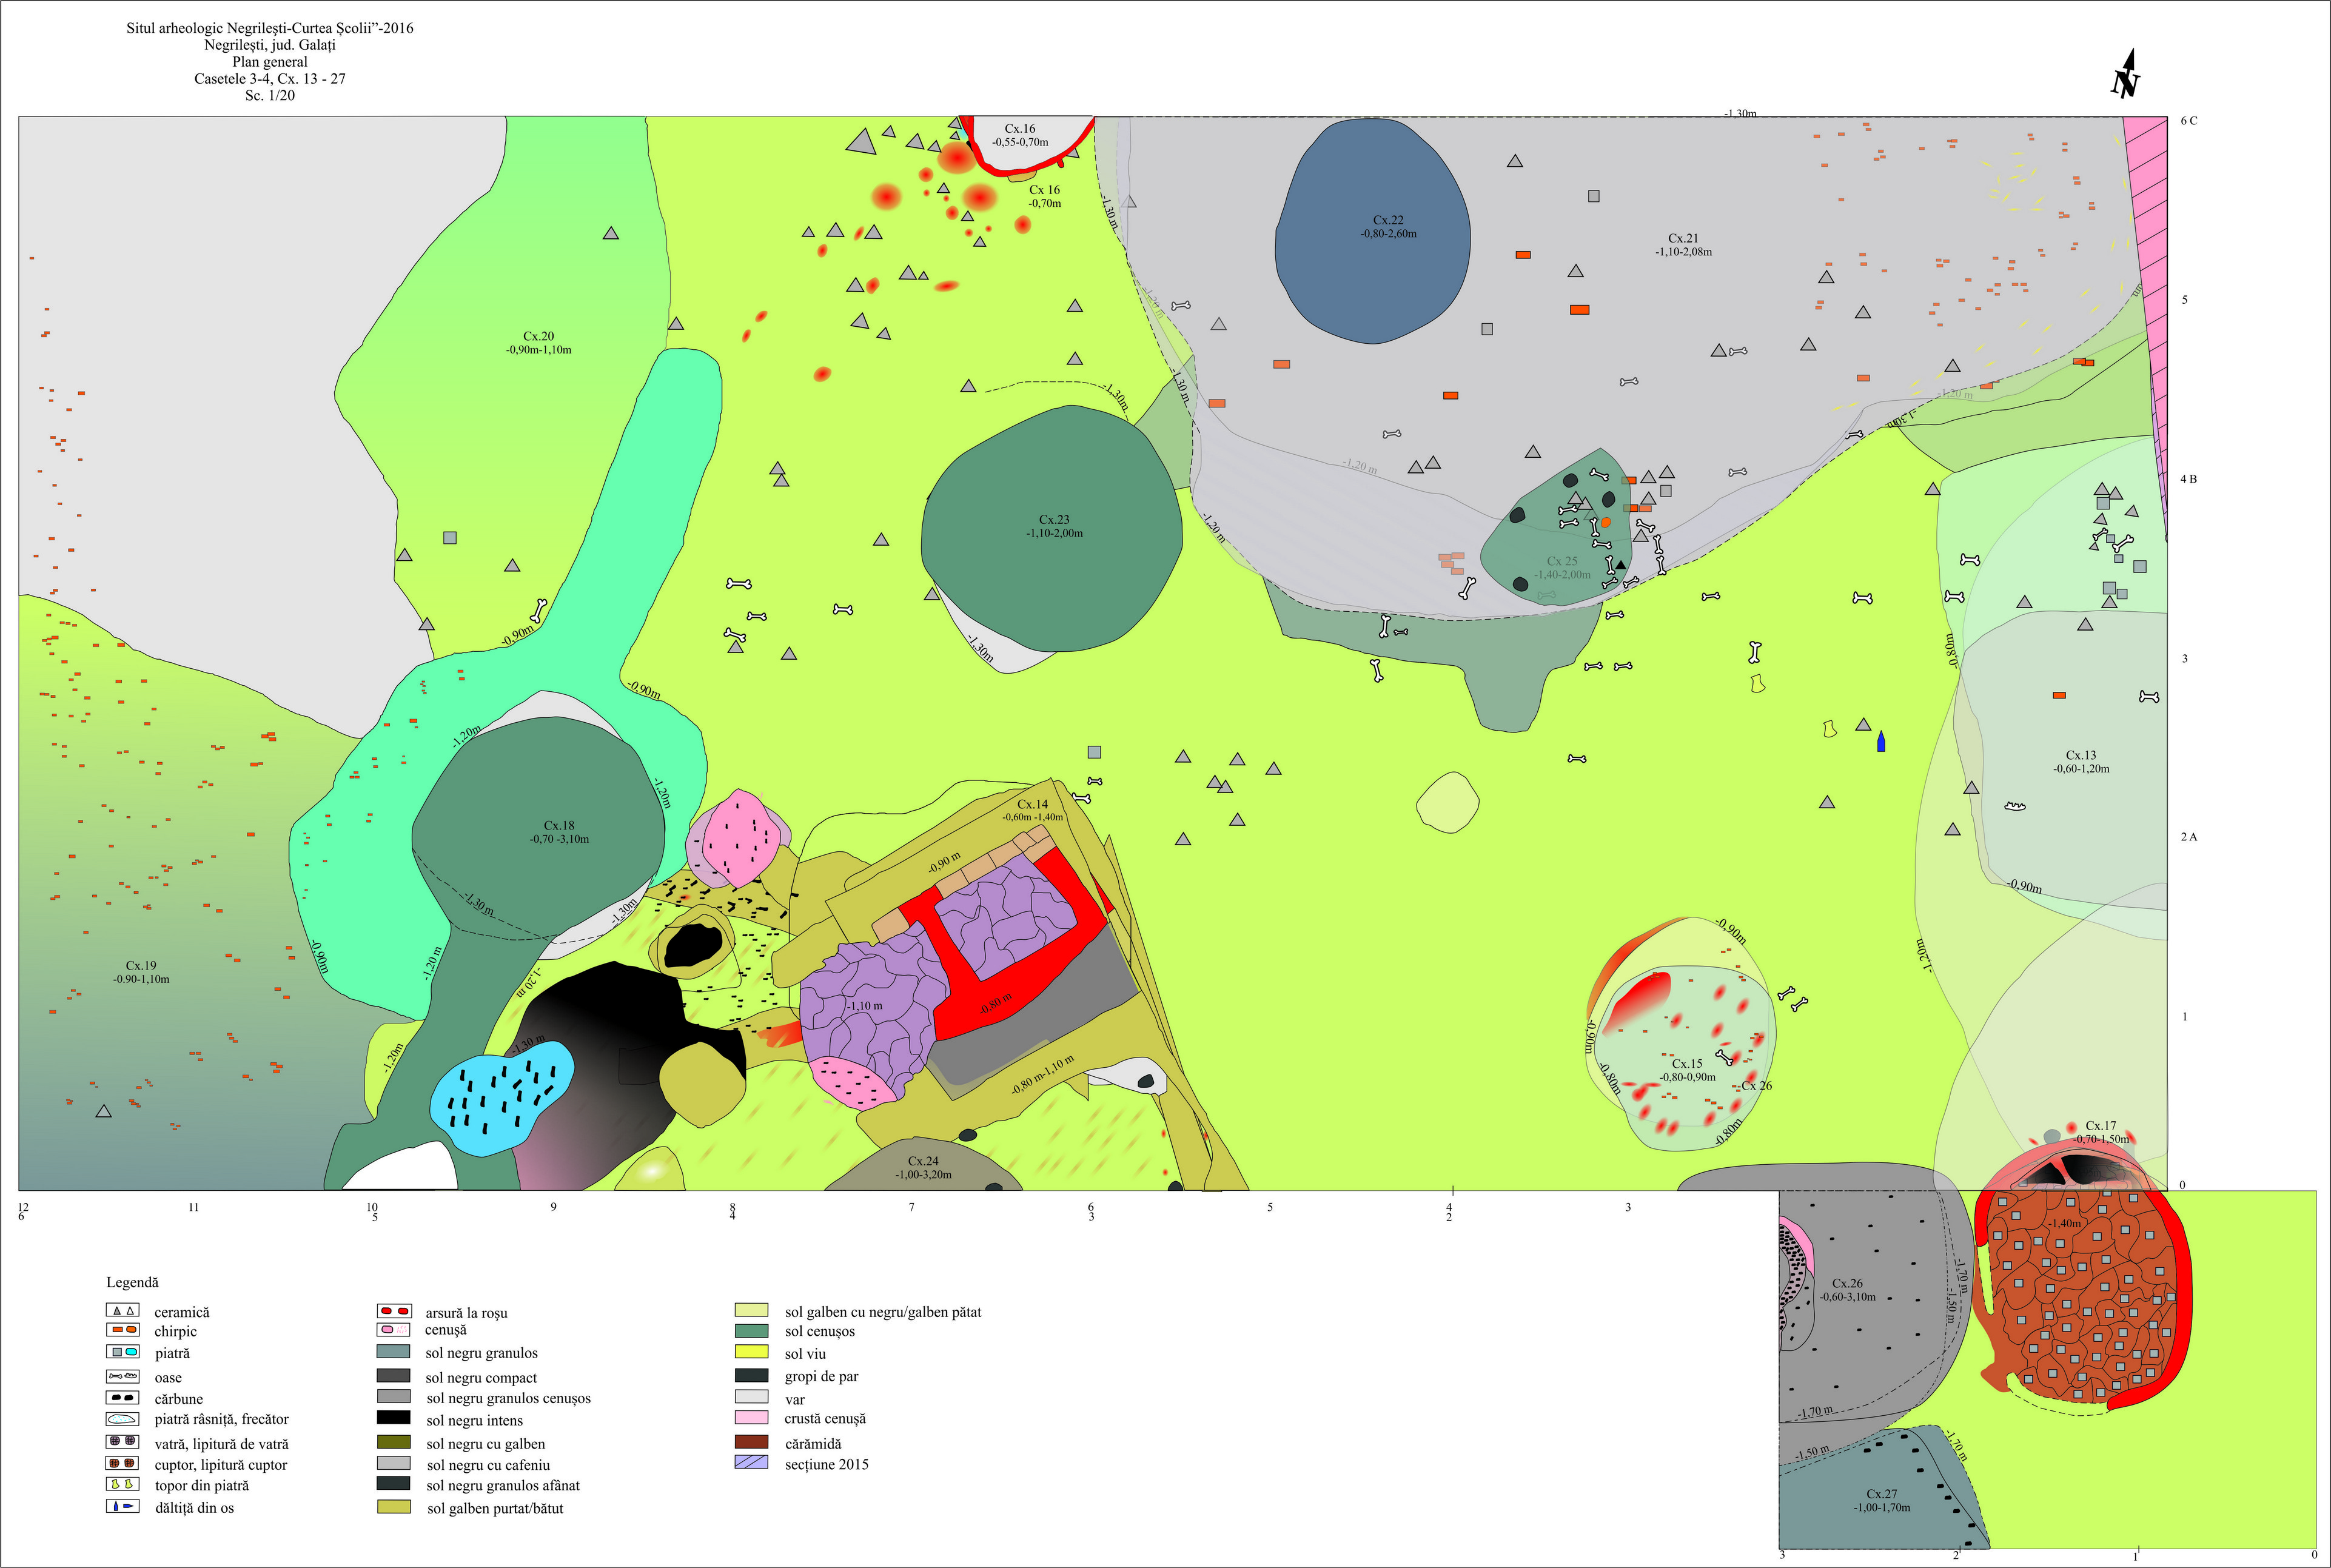Click the sol viu yellow swatch

(x=751, y=1353)
